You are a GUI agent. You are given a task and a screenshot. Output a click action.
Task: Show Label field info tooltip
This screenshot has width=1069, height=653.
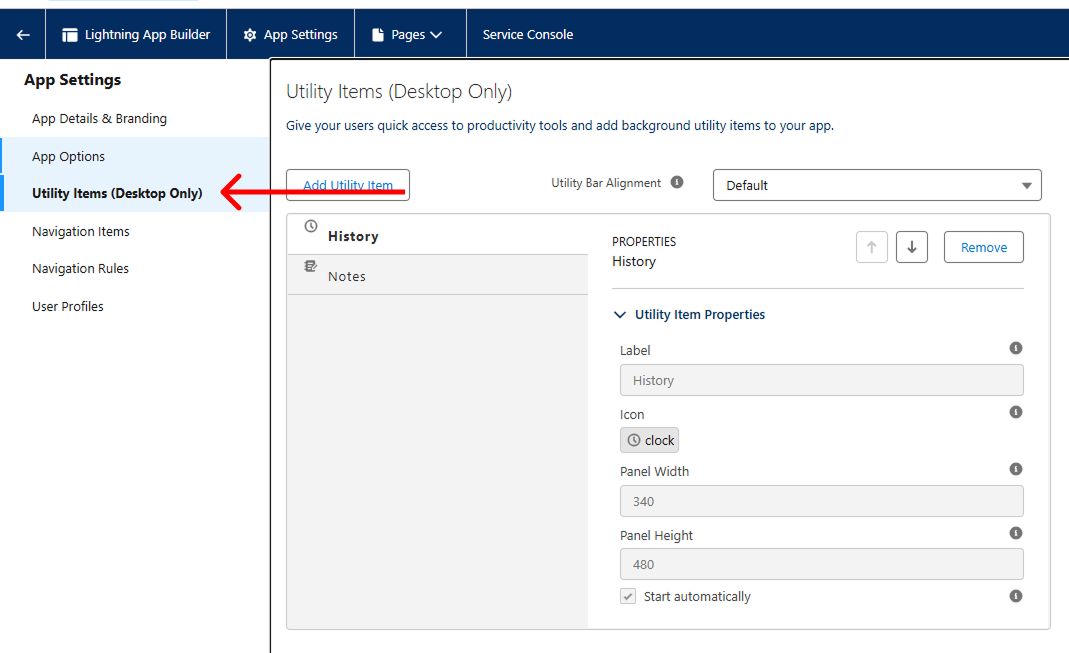[1016, 348]
